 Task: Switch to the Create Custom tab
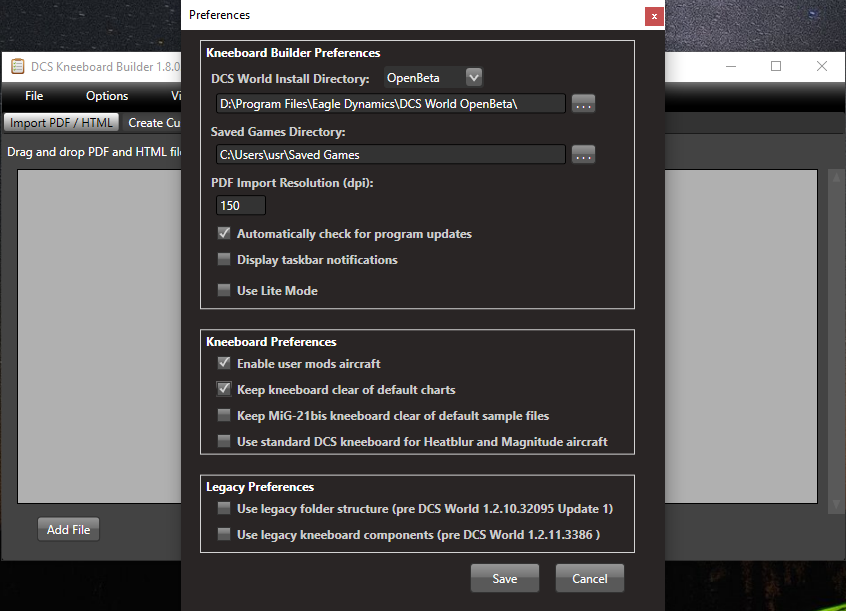click(x=152, y=123)
